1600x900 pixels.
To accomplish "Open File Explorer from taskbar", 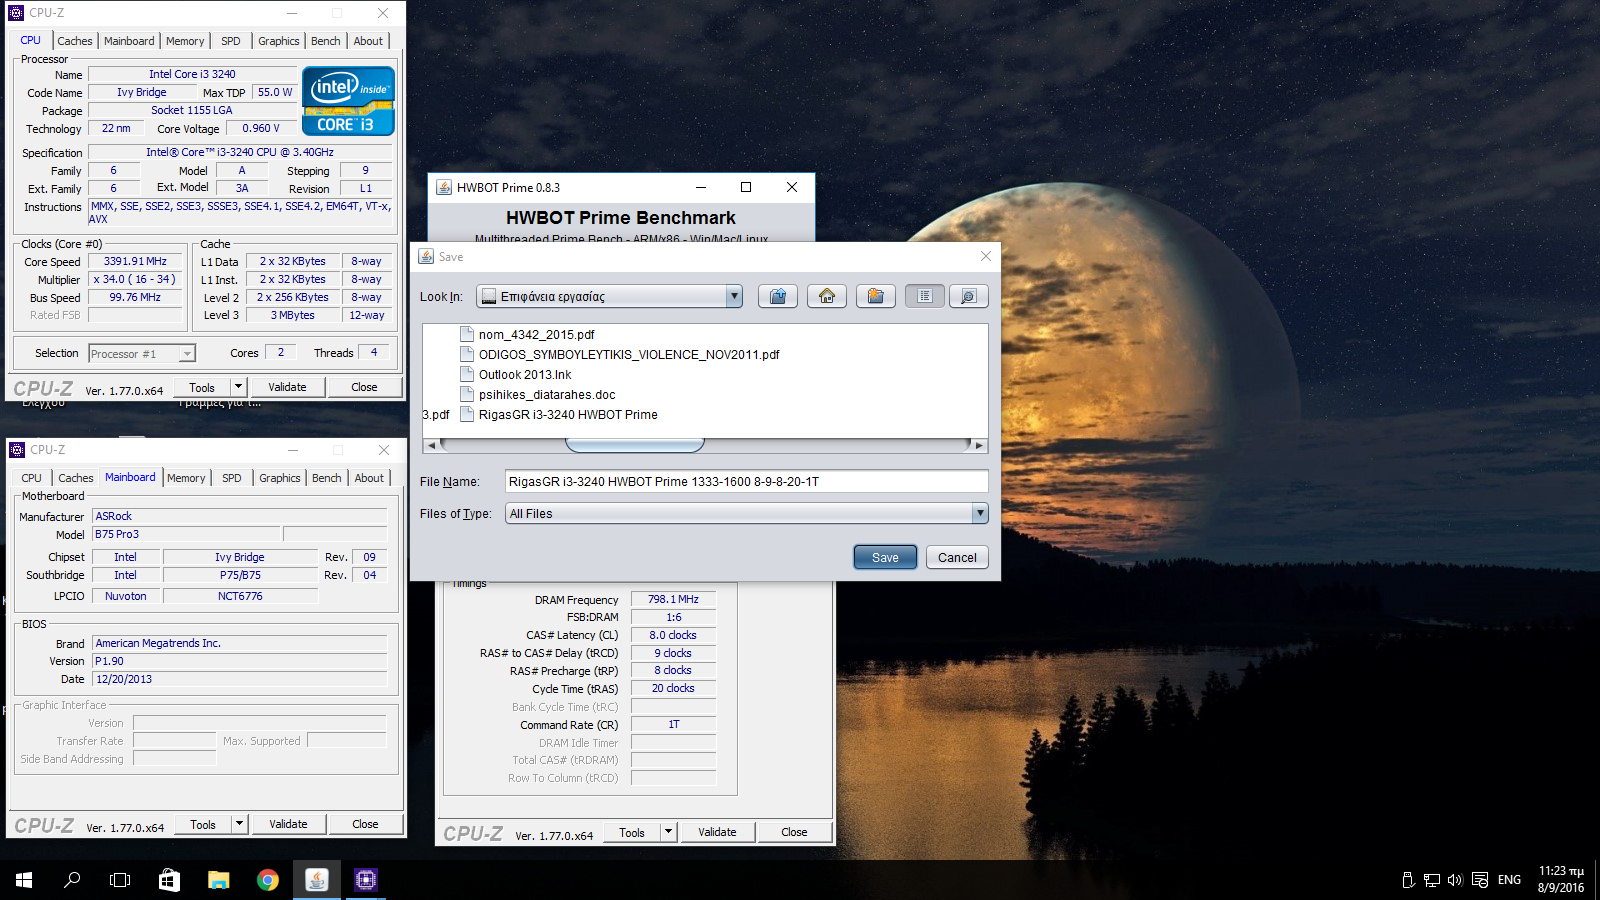I will click(x=218, y=880).
